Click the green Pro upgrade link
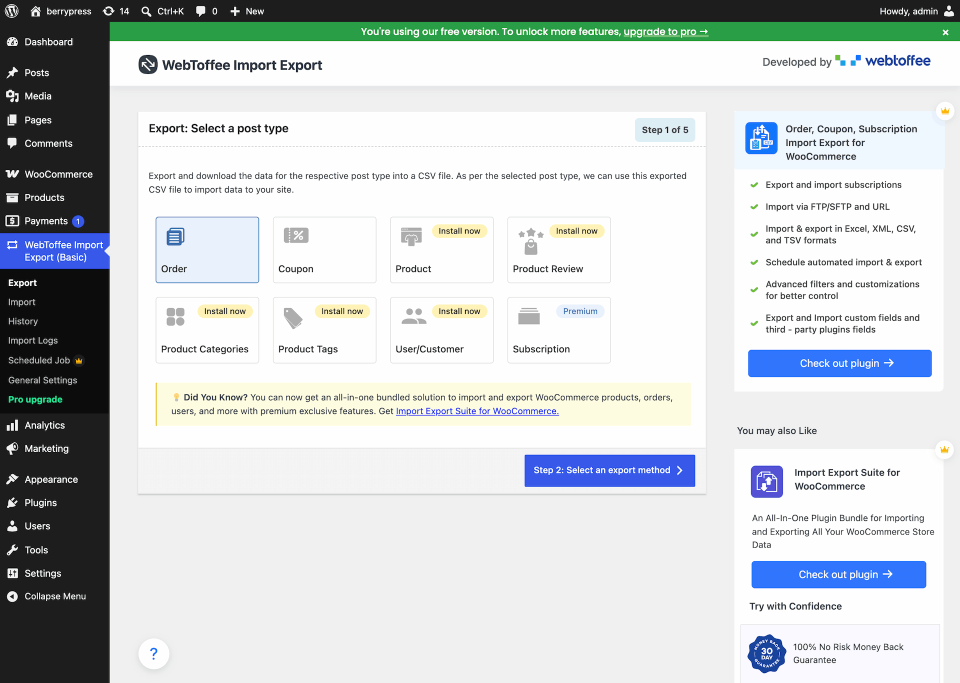This screenshot has width=960, height=683. click(x=35, y=400)
